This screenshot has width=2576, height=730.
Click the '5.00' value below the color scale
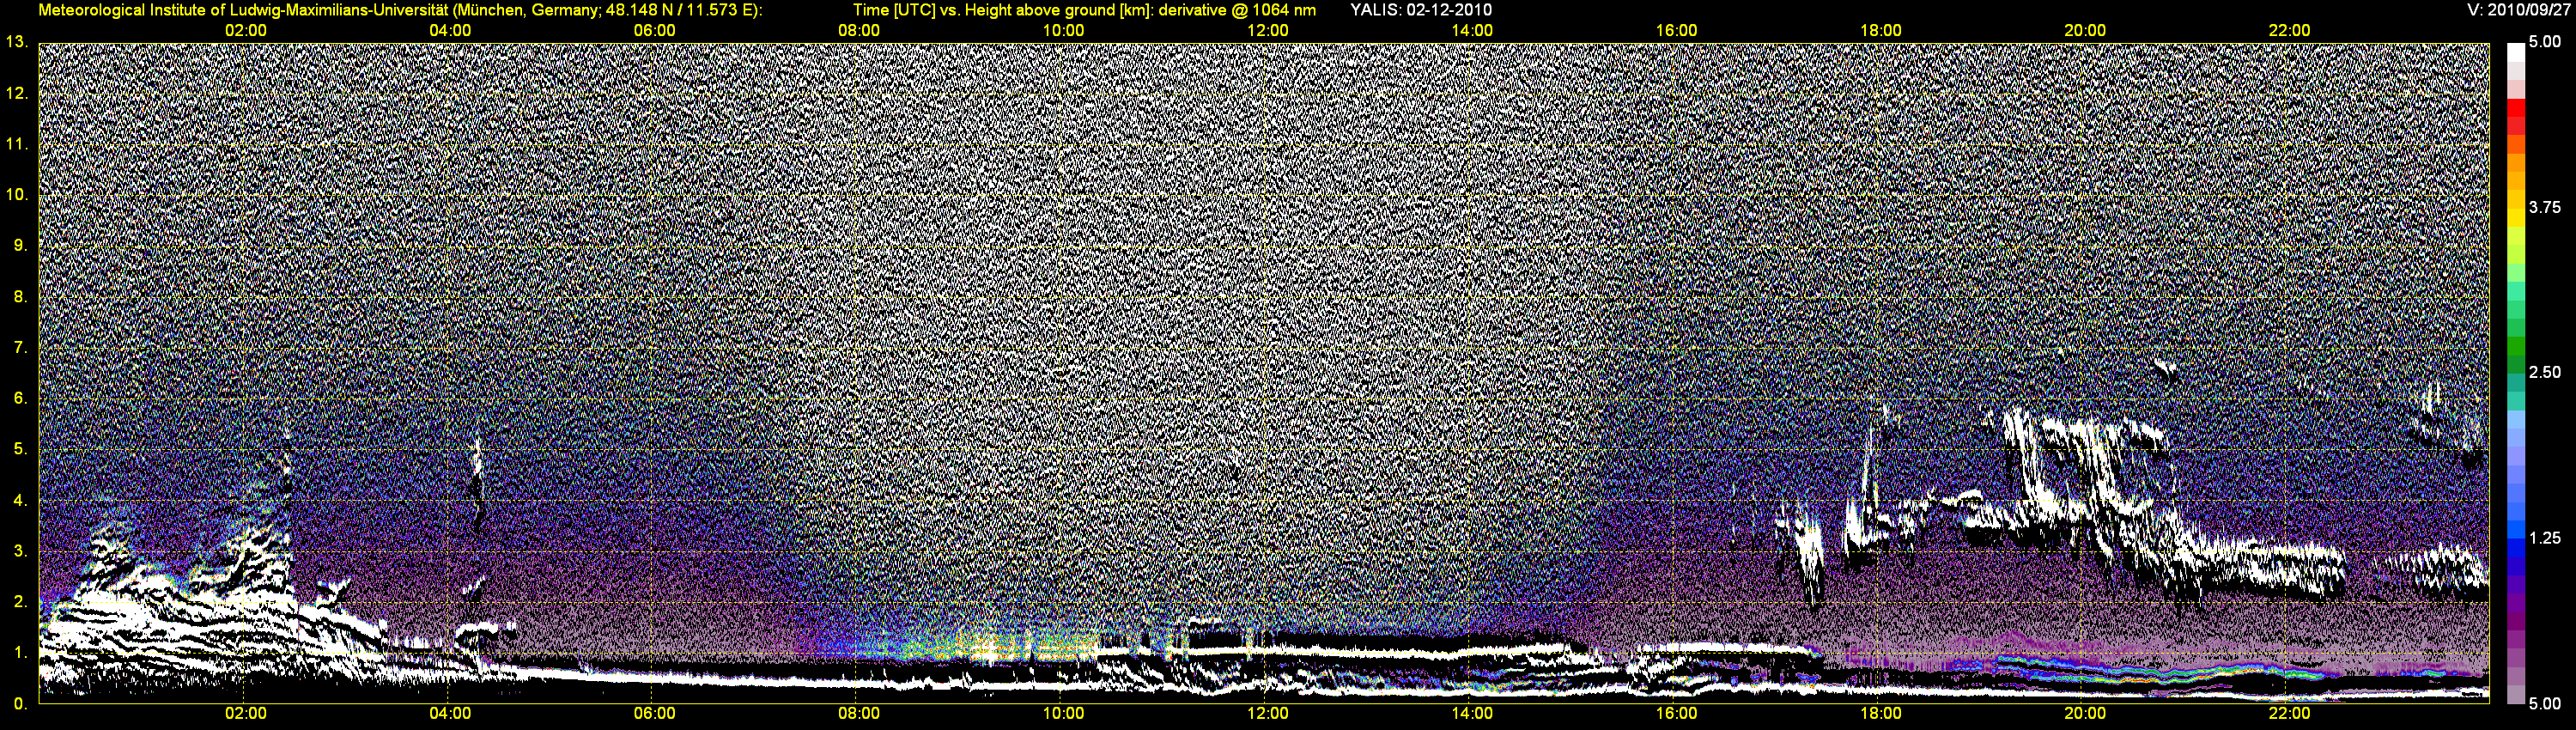[2545, 704]
